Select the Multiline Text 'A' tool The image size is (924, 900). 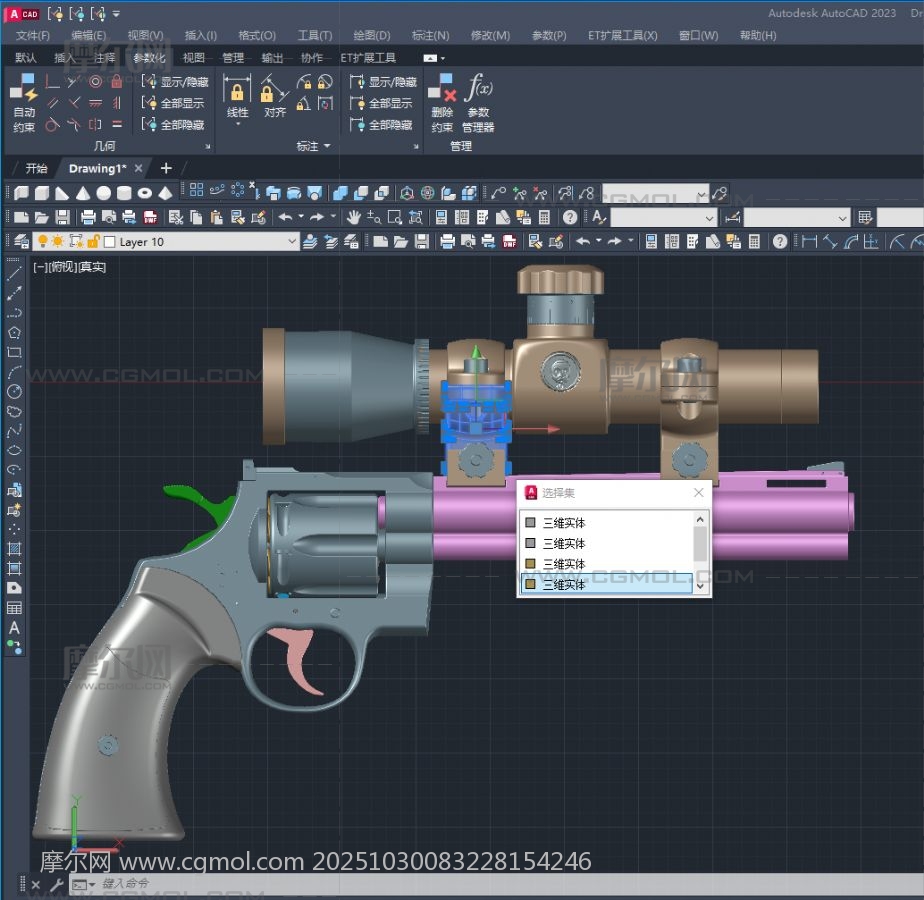pos(14,628)
